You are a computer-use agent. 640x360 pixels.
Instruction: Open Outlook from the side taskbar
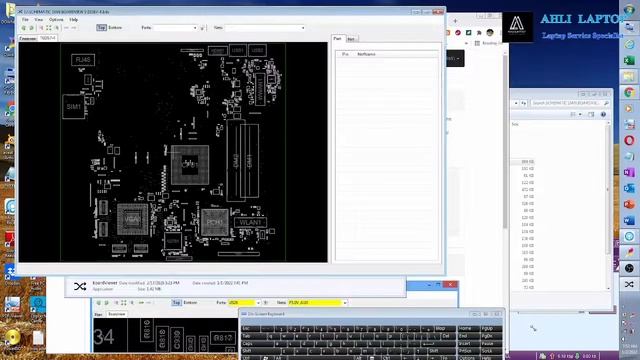click(x=629, y=188)
